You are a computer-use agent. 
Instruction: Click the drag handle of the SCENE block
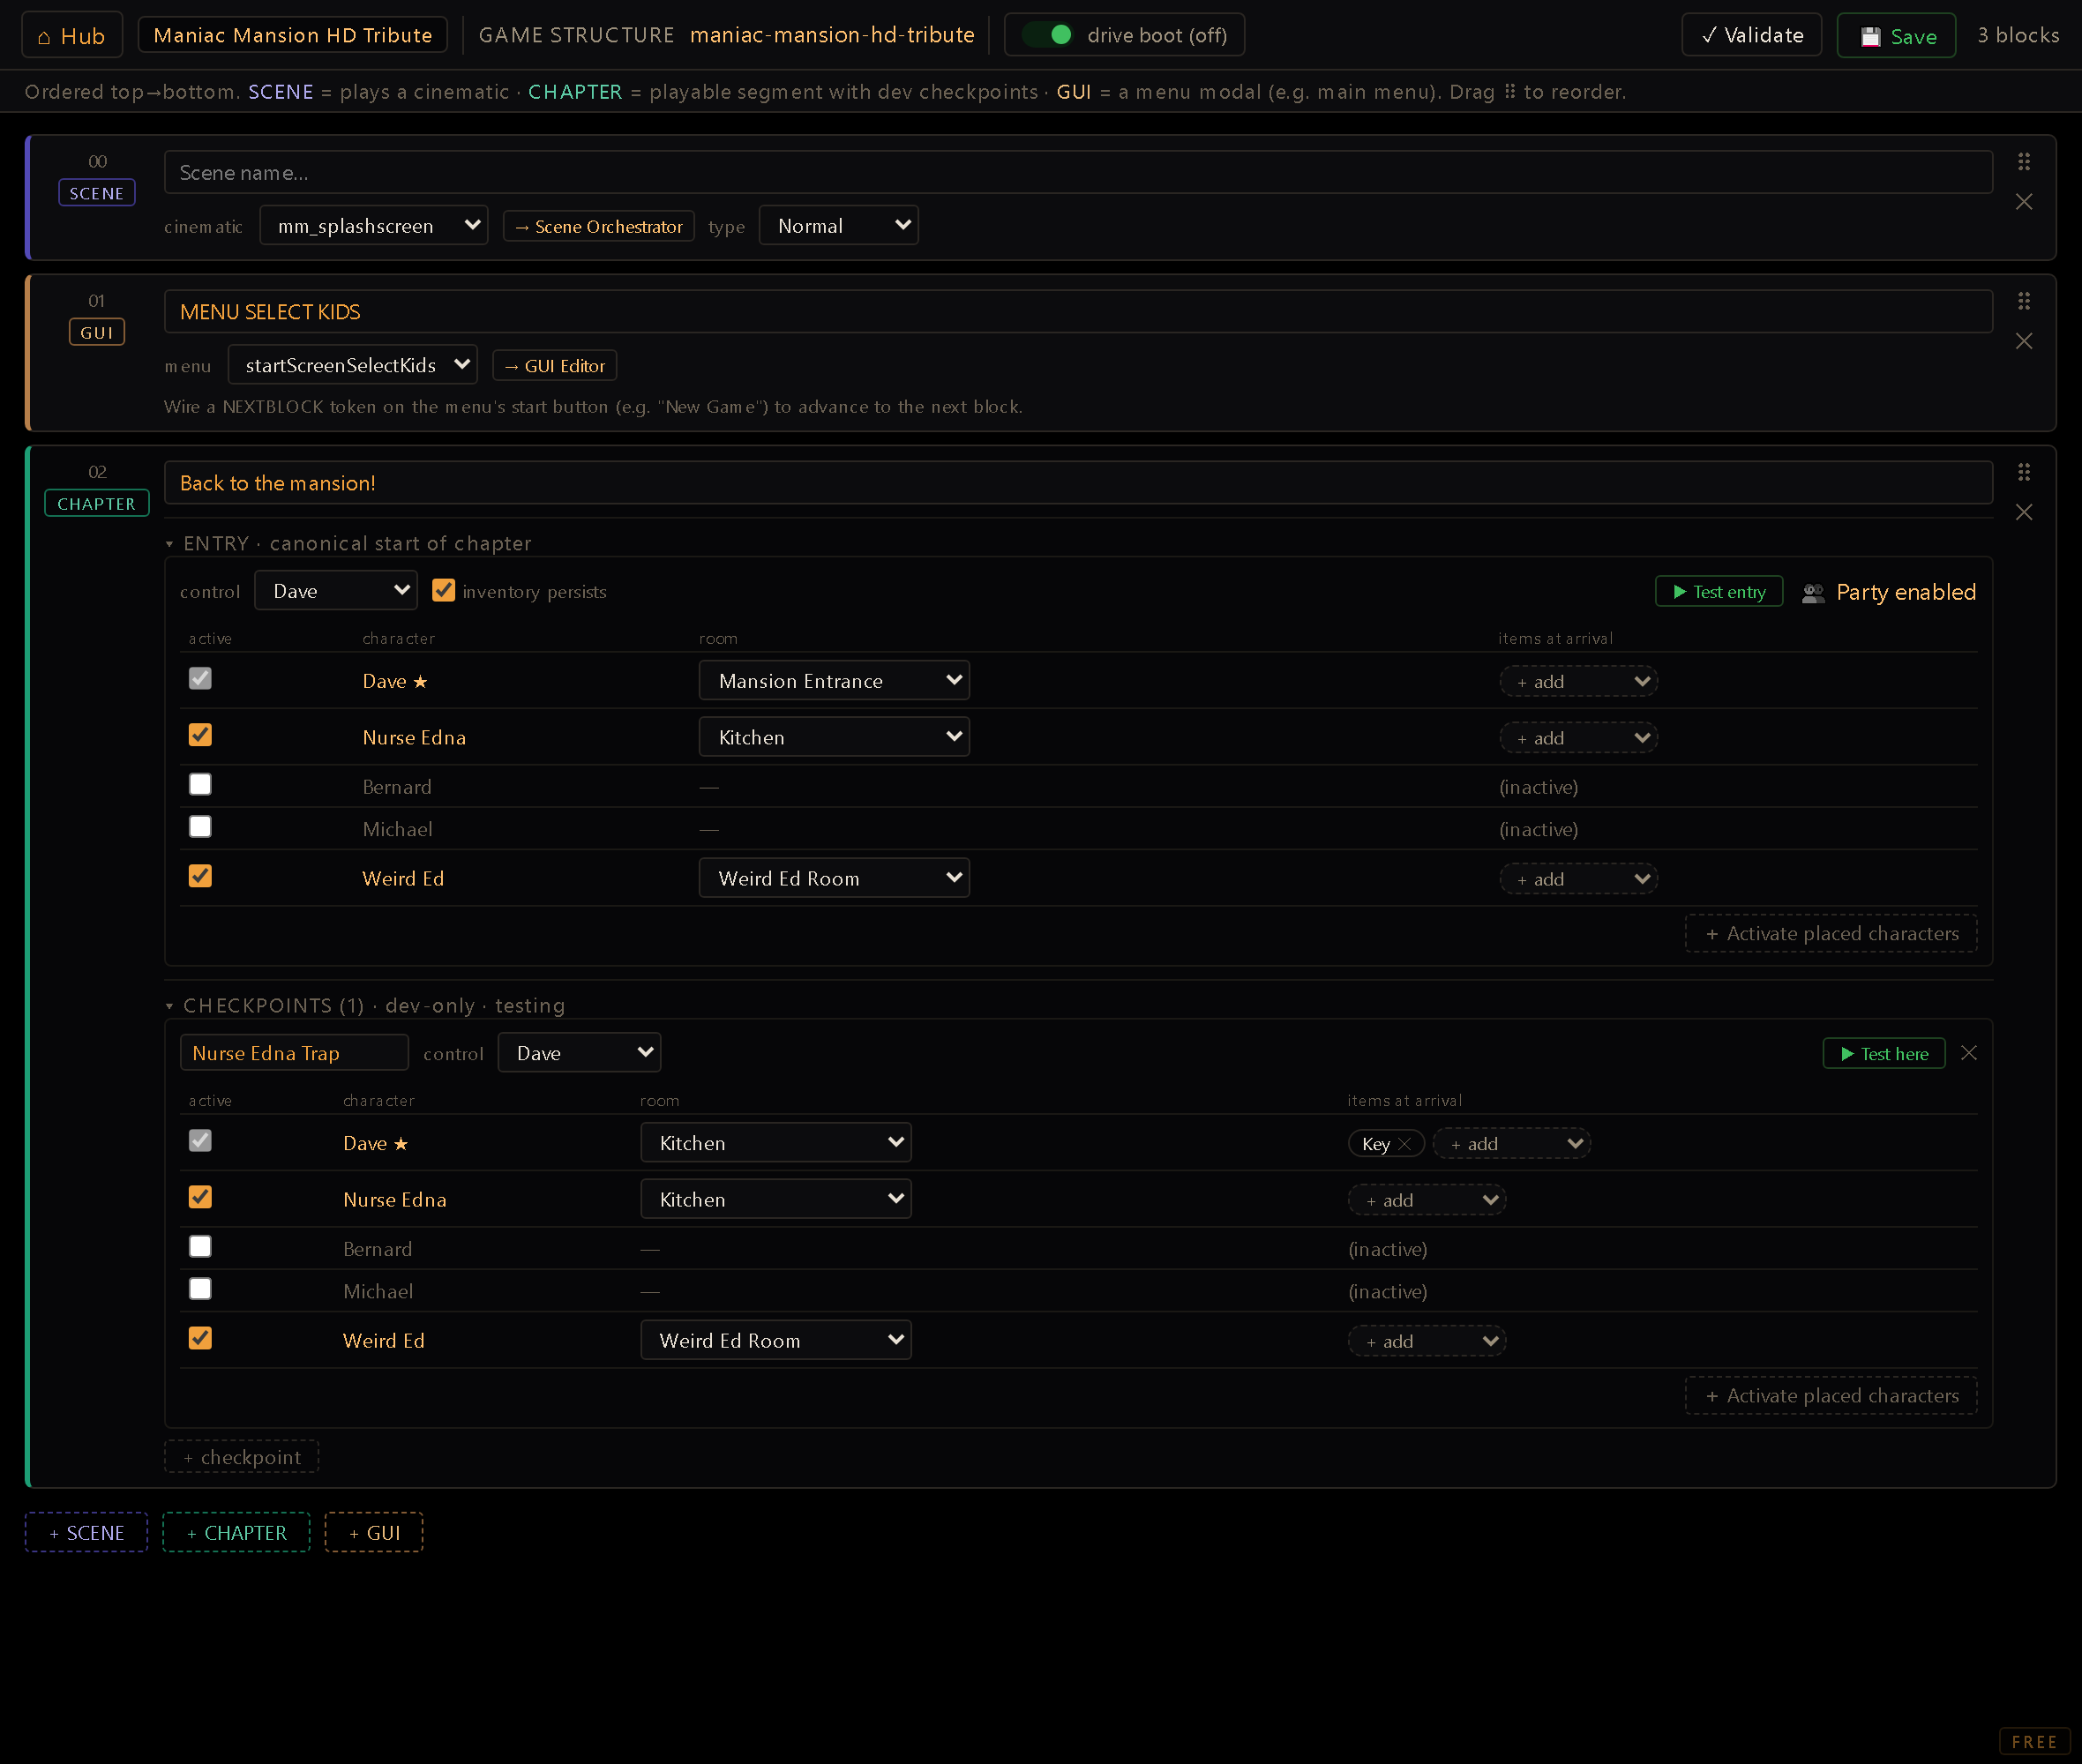[2023, 161]
